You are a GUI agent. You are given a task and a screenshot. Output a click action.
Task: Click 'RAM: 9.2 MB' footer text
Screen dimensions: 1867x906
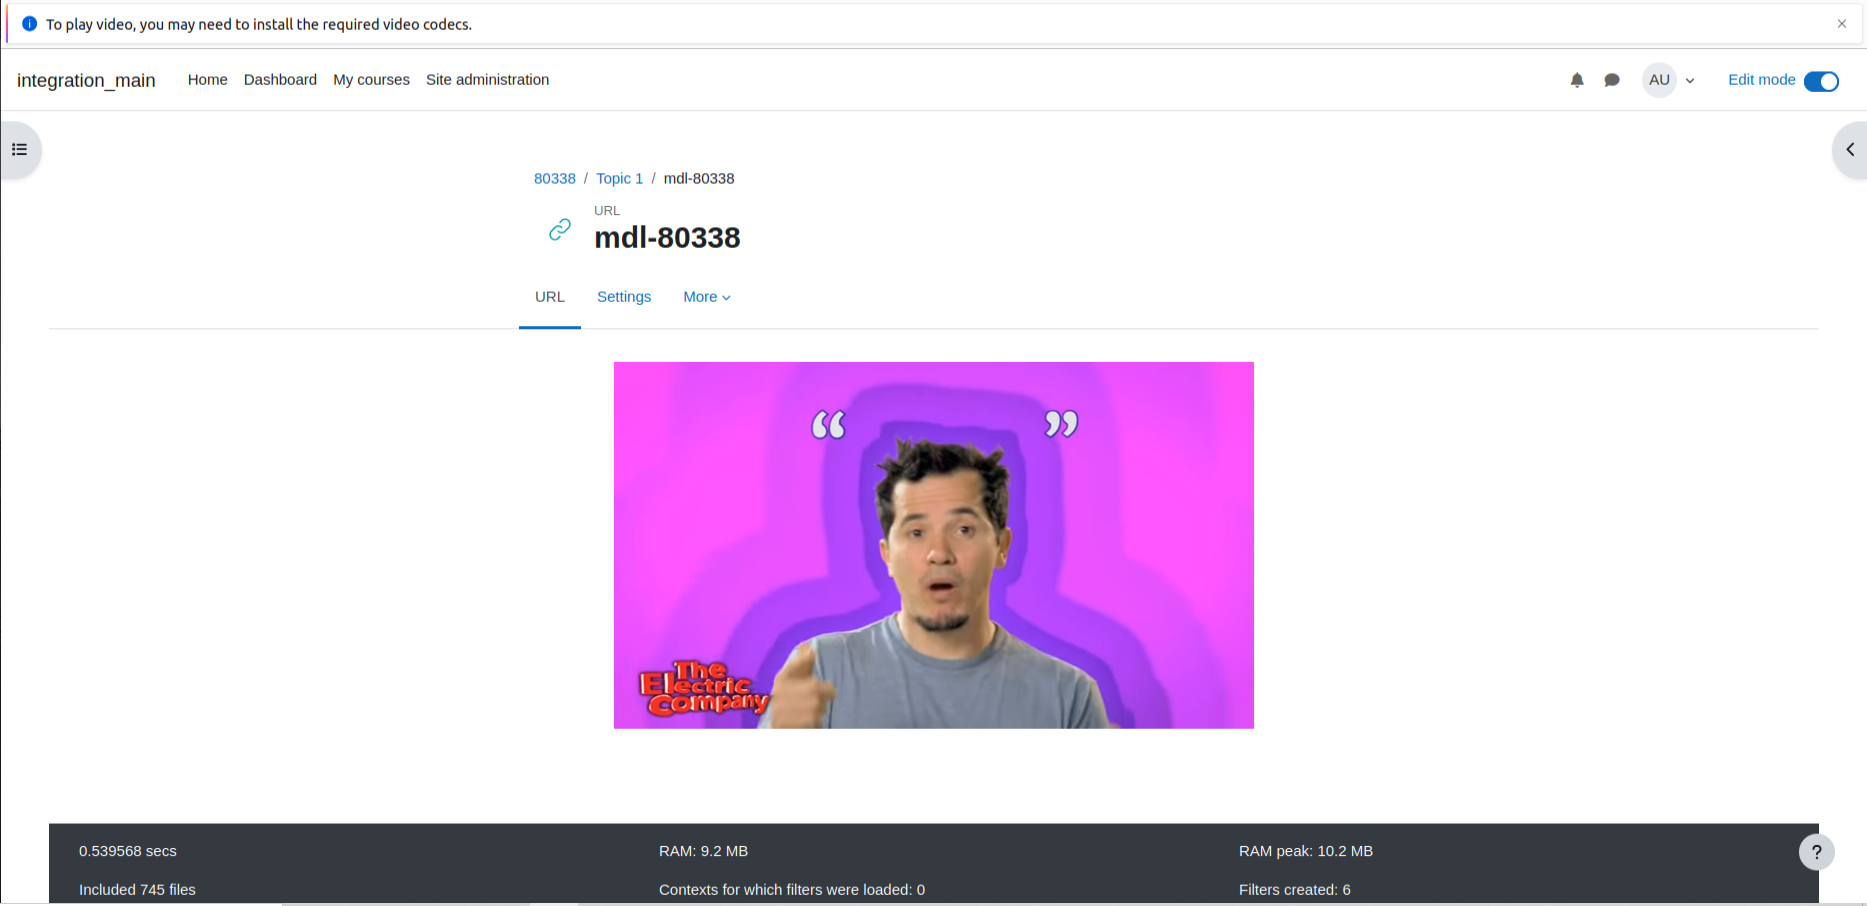click(x=703, y=851)
